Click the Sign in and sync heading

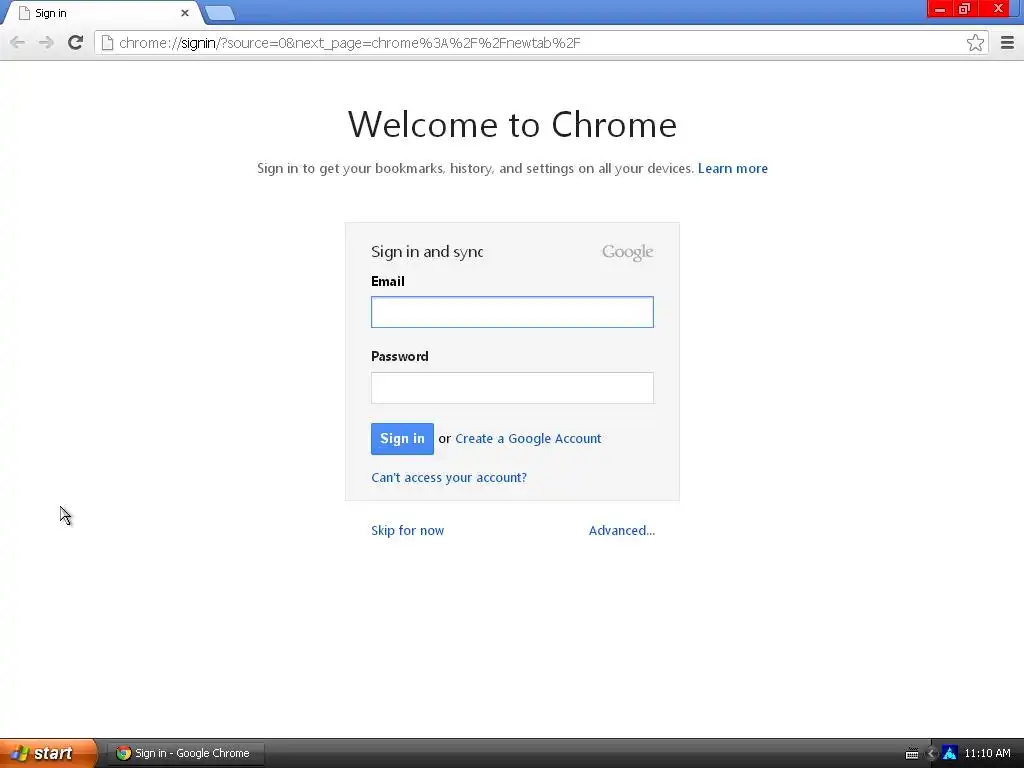pyautogui.click(x=427, y=251)
